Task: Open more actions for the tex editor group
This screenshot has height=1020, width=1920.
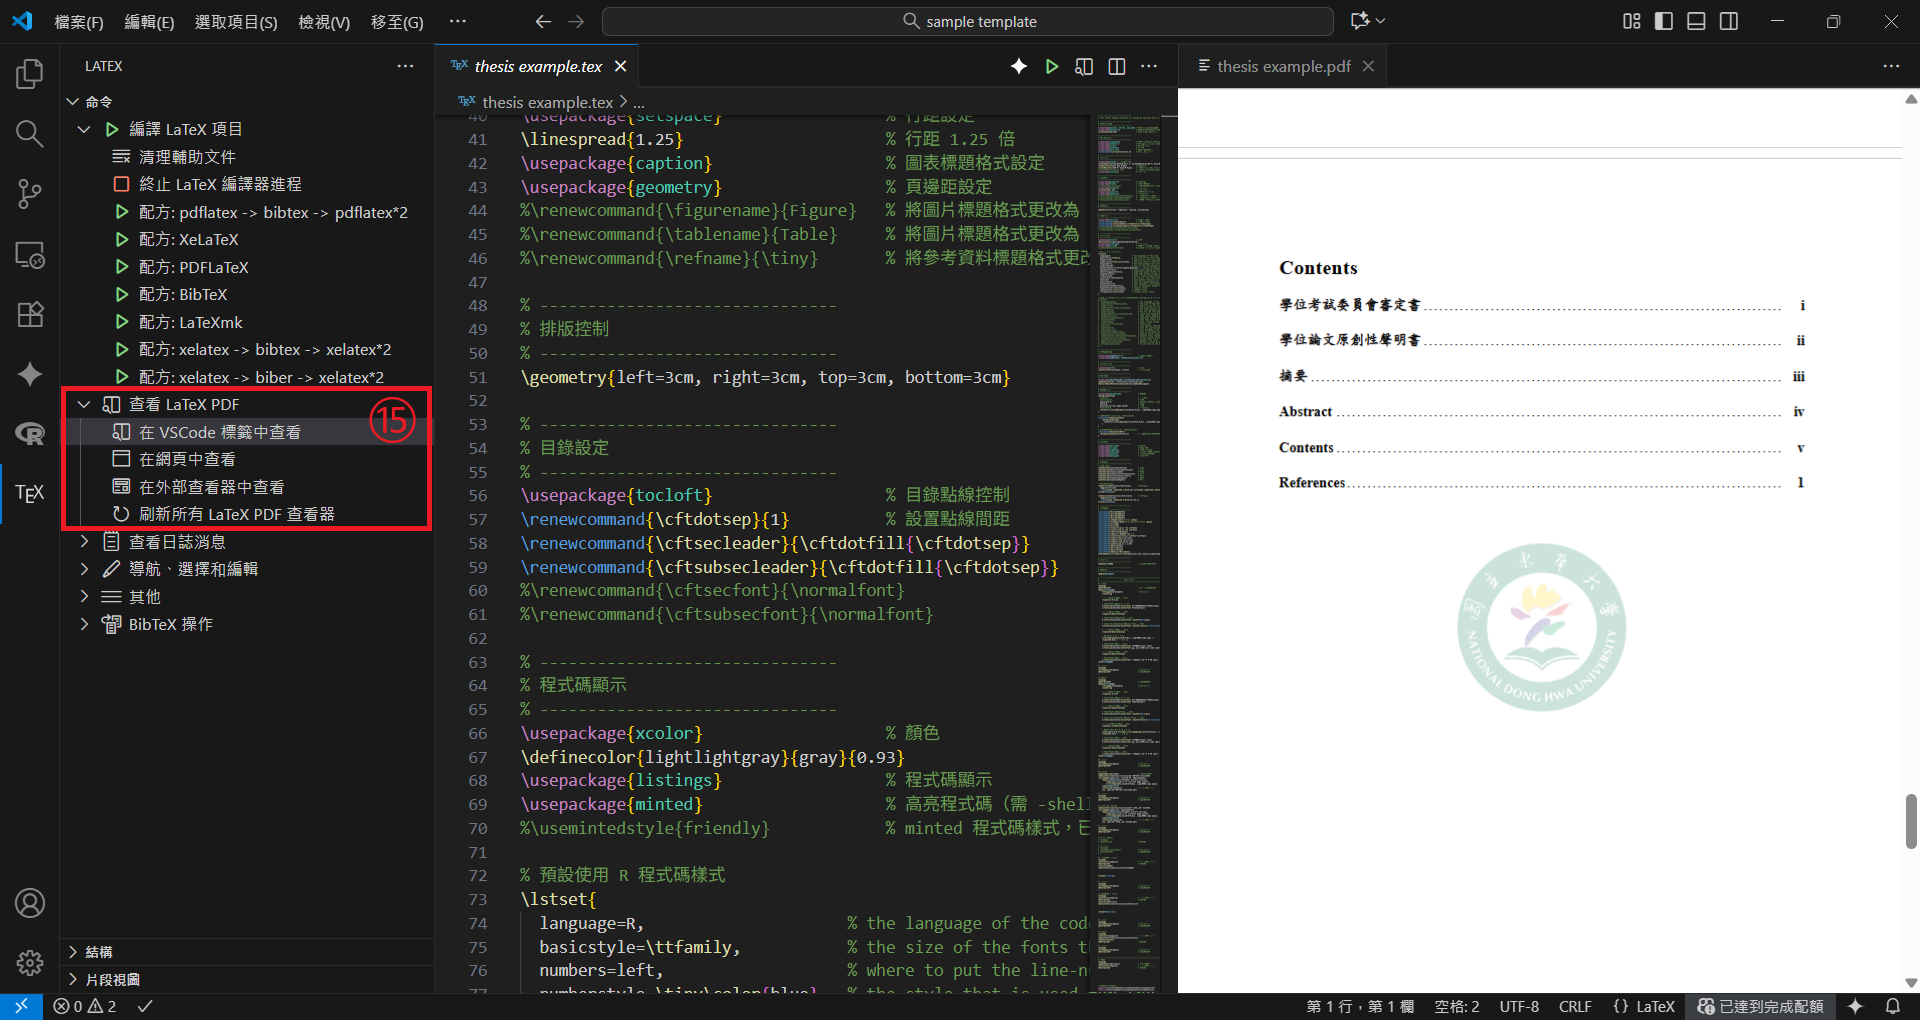Action: (x=1149, y=66)
